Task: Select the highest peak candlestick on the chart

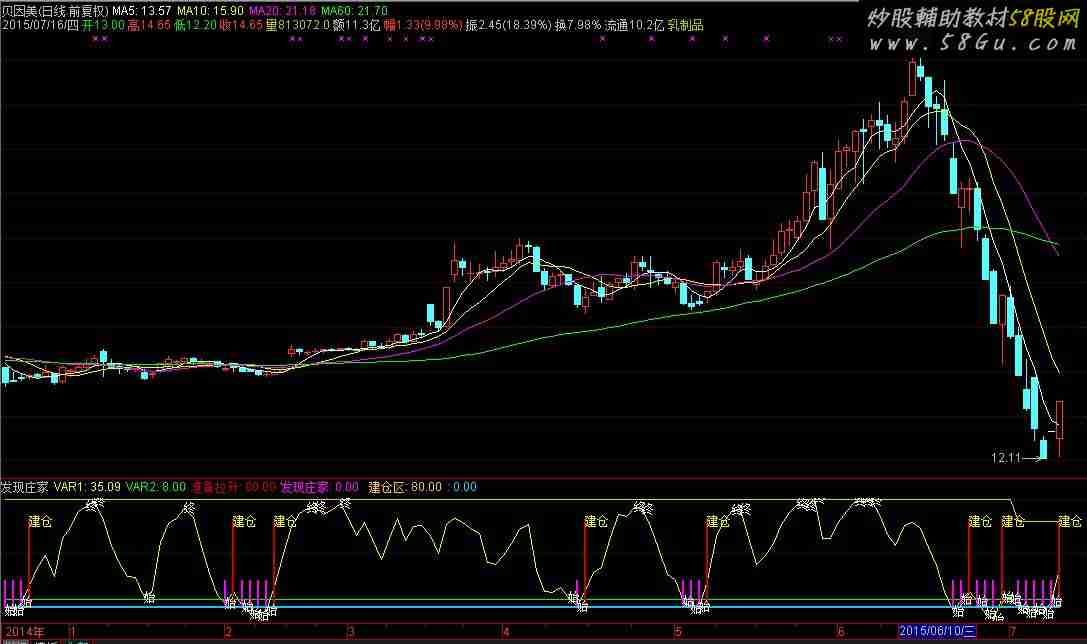Action: pos(912,78)
